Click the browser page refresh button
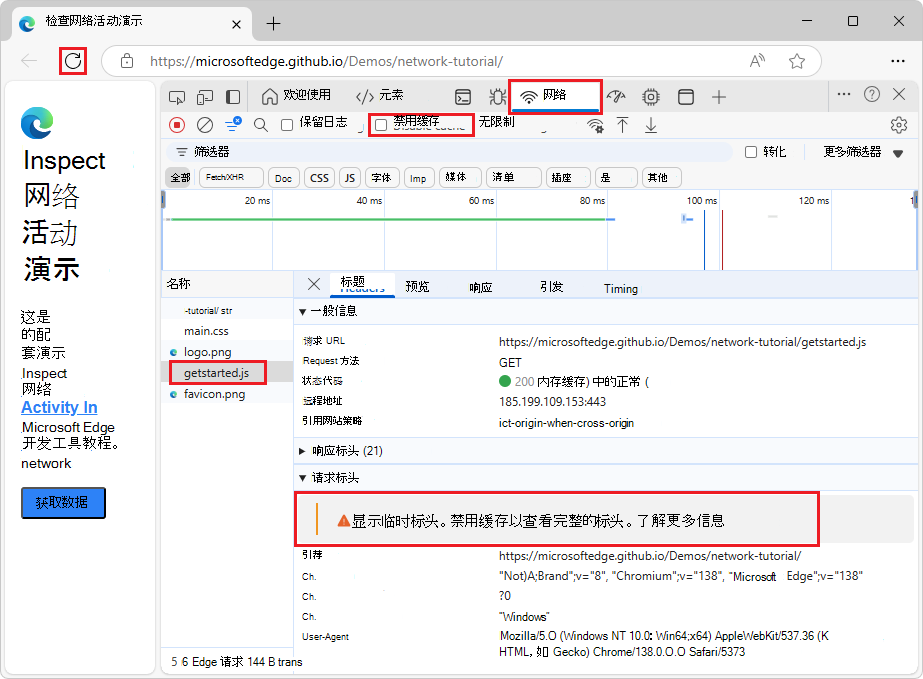This screenshot has width=923, height=679. pyautogui.click(x=73, y=61)
